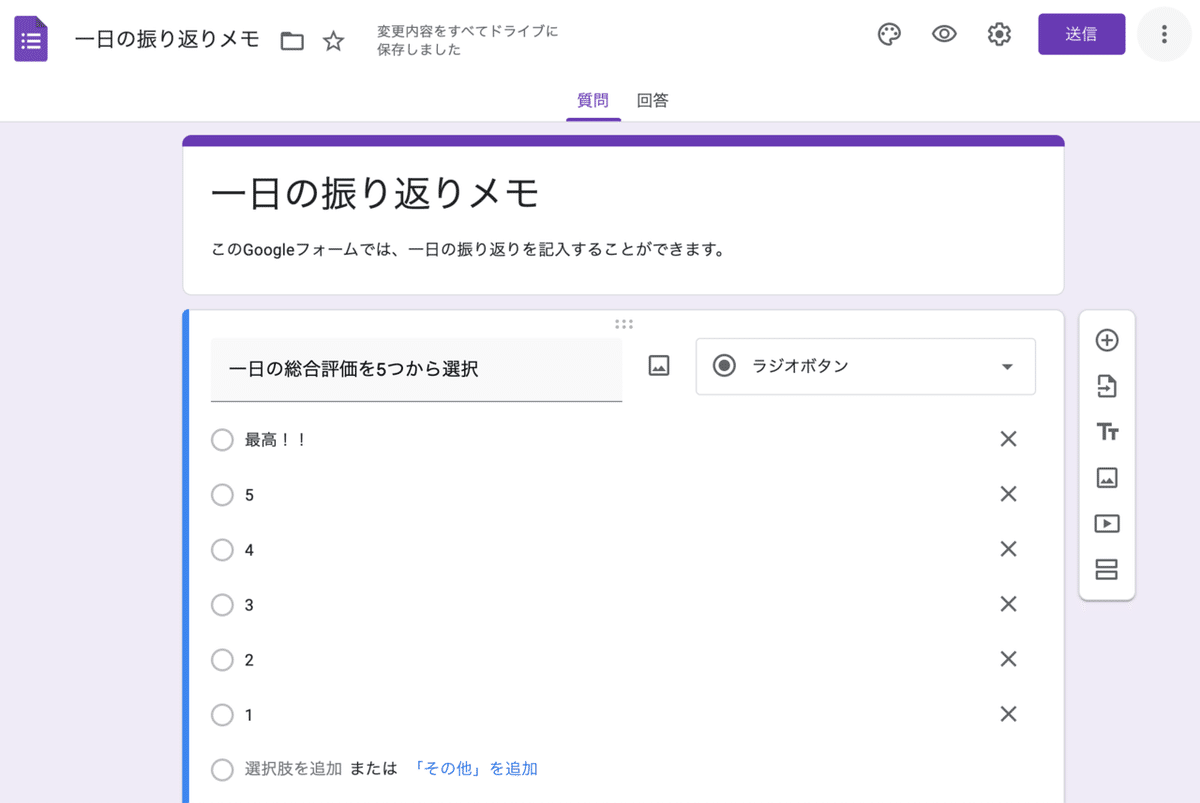Add an その他 option via the link
The height and width of the screenshot is (803, 1200).
click(x=477, y=769)
